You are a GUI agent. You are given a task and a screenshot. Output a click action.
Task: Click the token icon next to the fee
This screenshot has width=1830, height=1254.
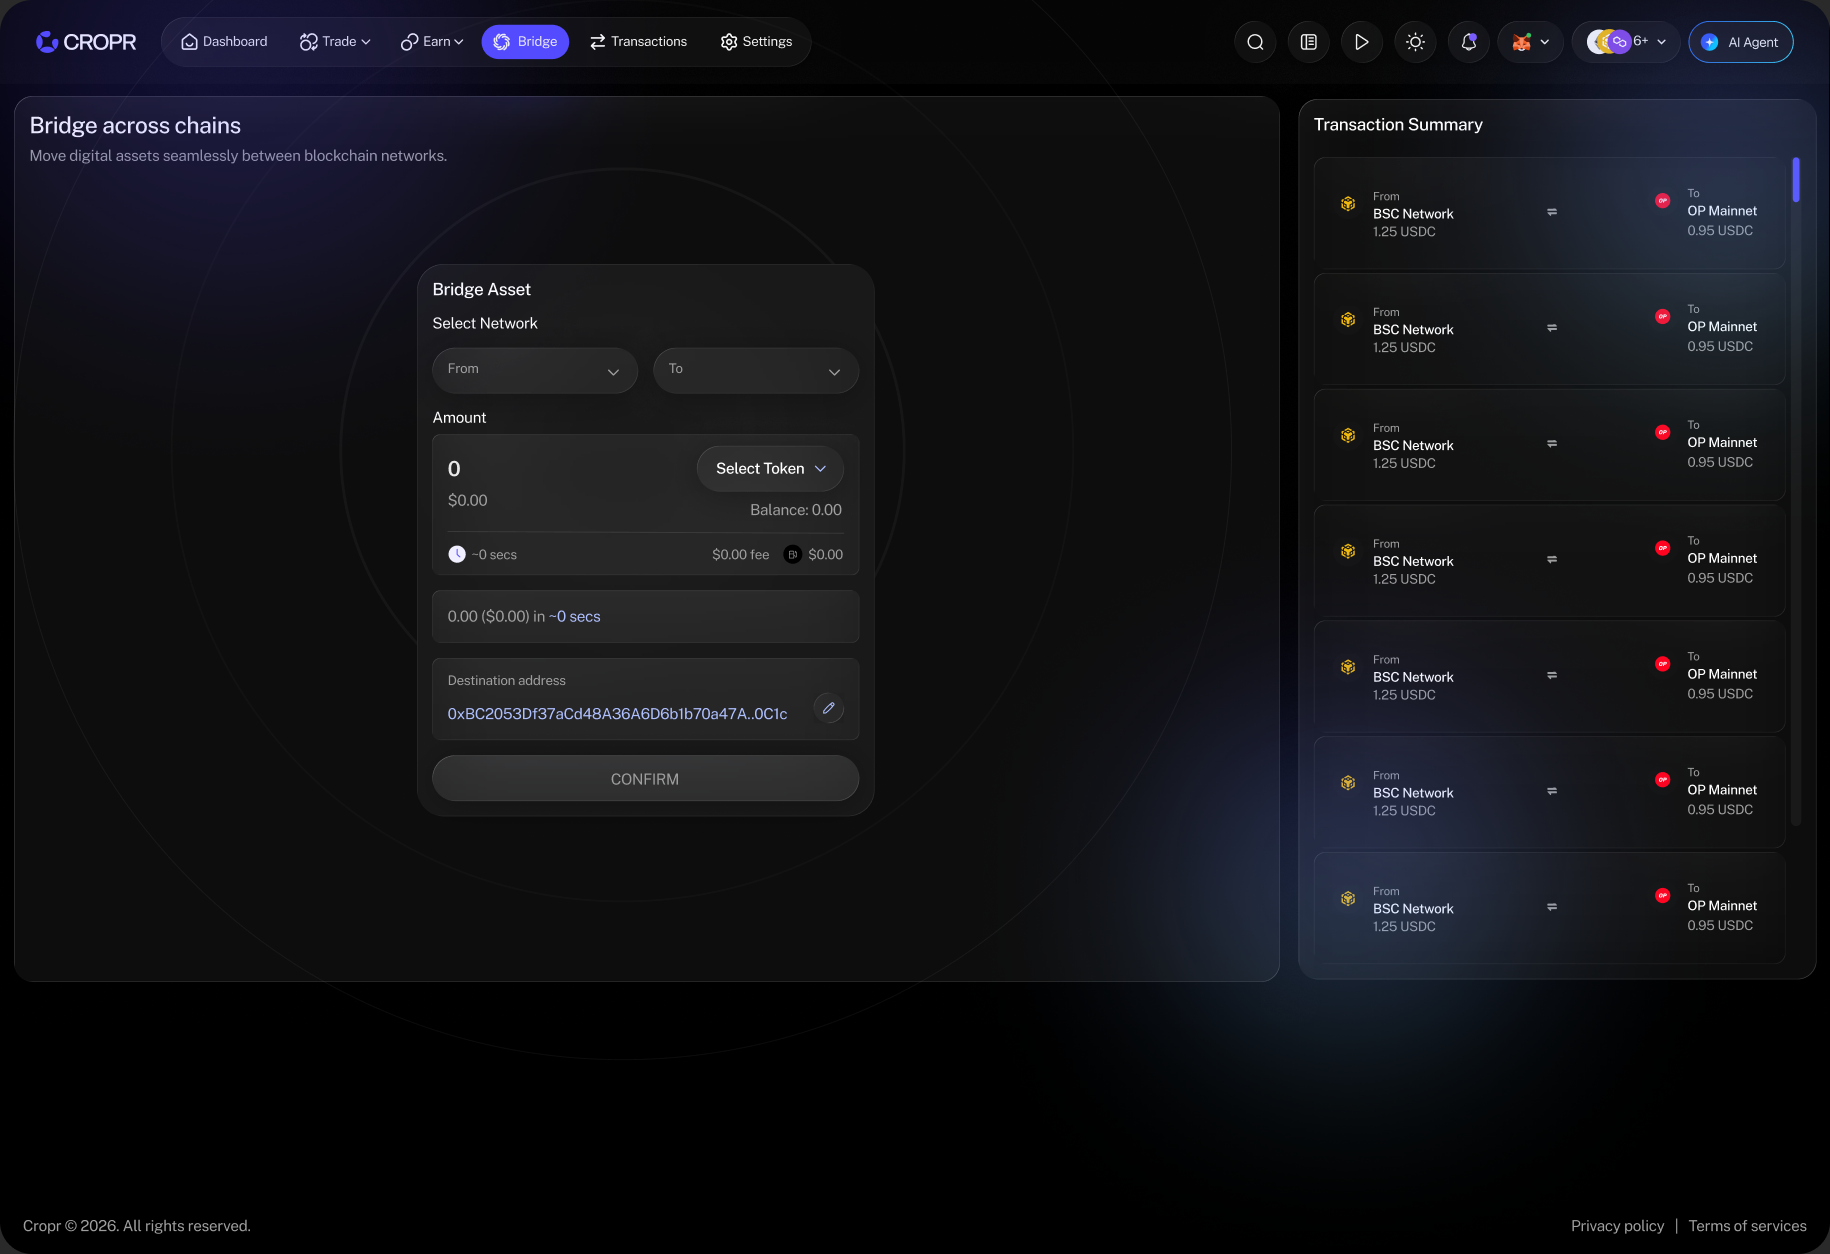pos(792,554)
